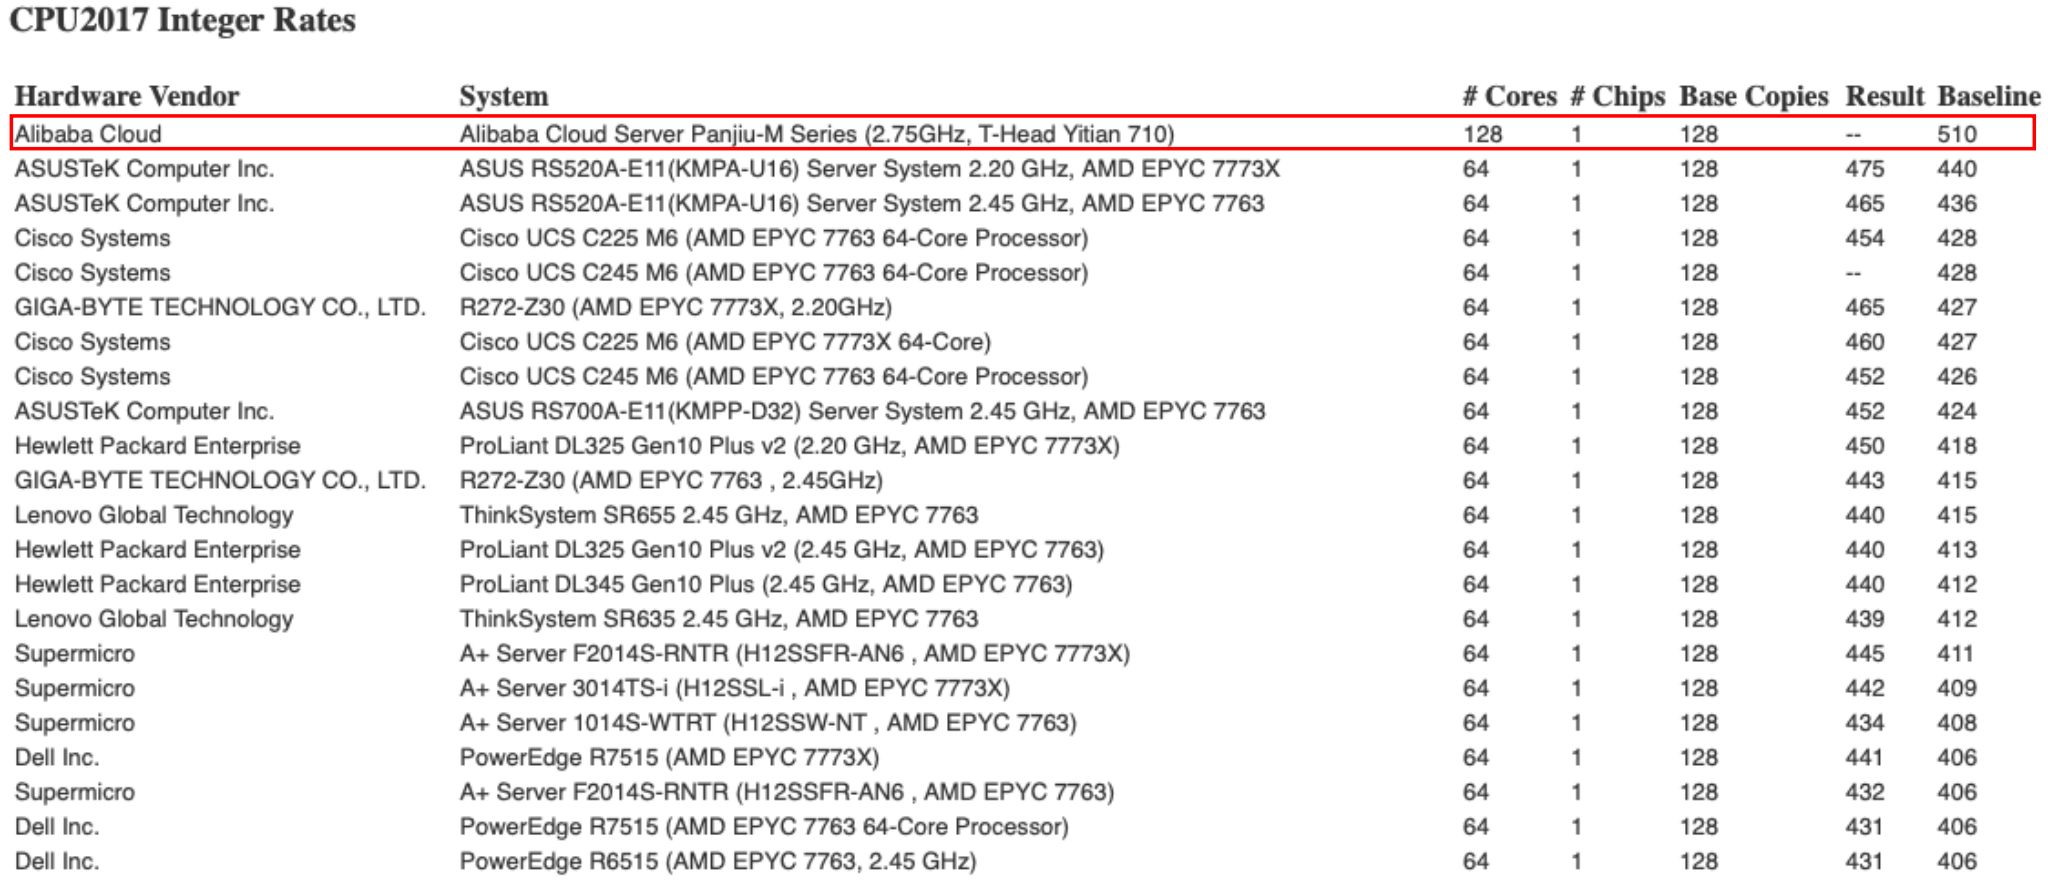Image resolution: width=2048 pixels, height=882 pixels.
Task: Click the Supermicro vendor for 3014TS-i
Action: 74,689
